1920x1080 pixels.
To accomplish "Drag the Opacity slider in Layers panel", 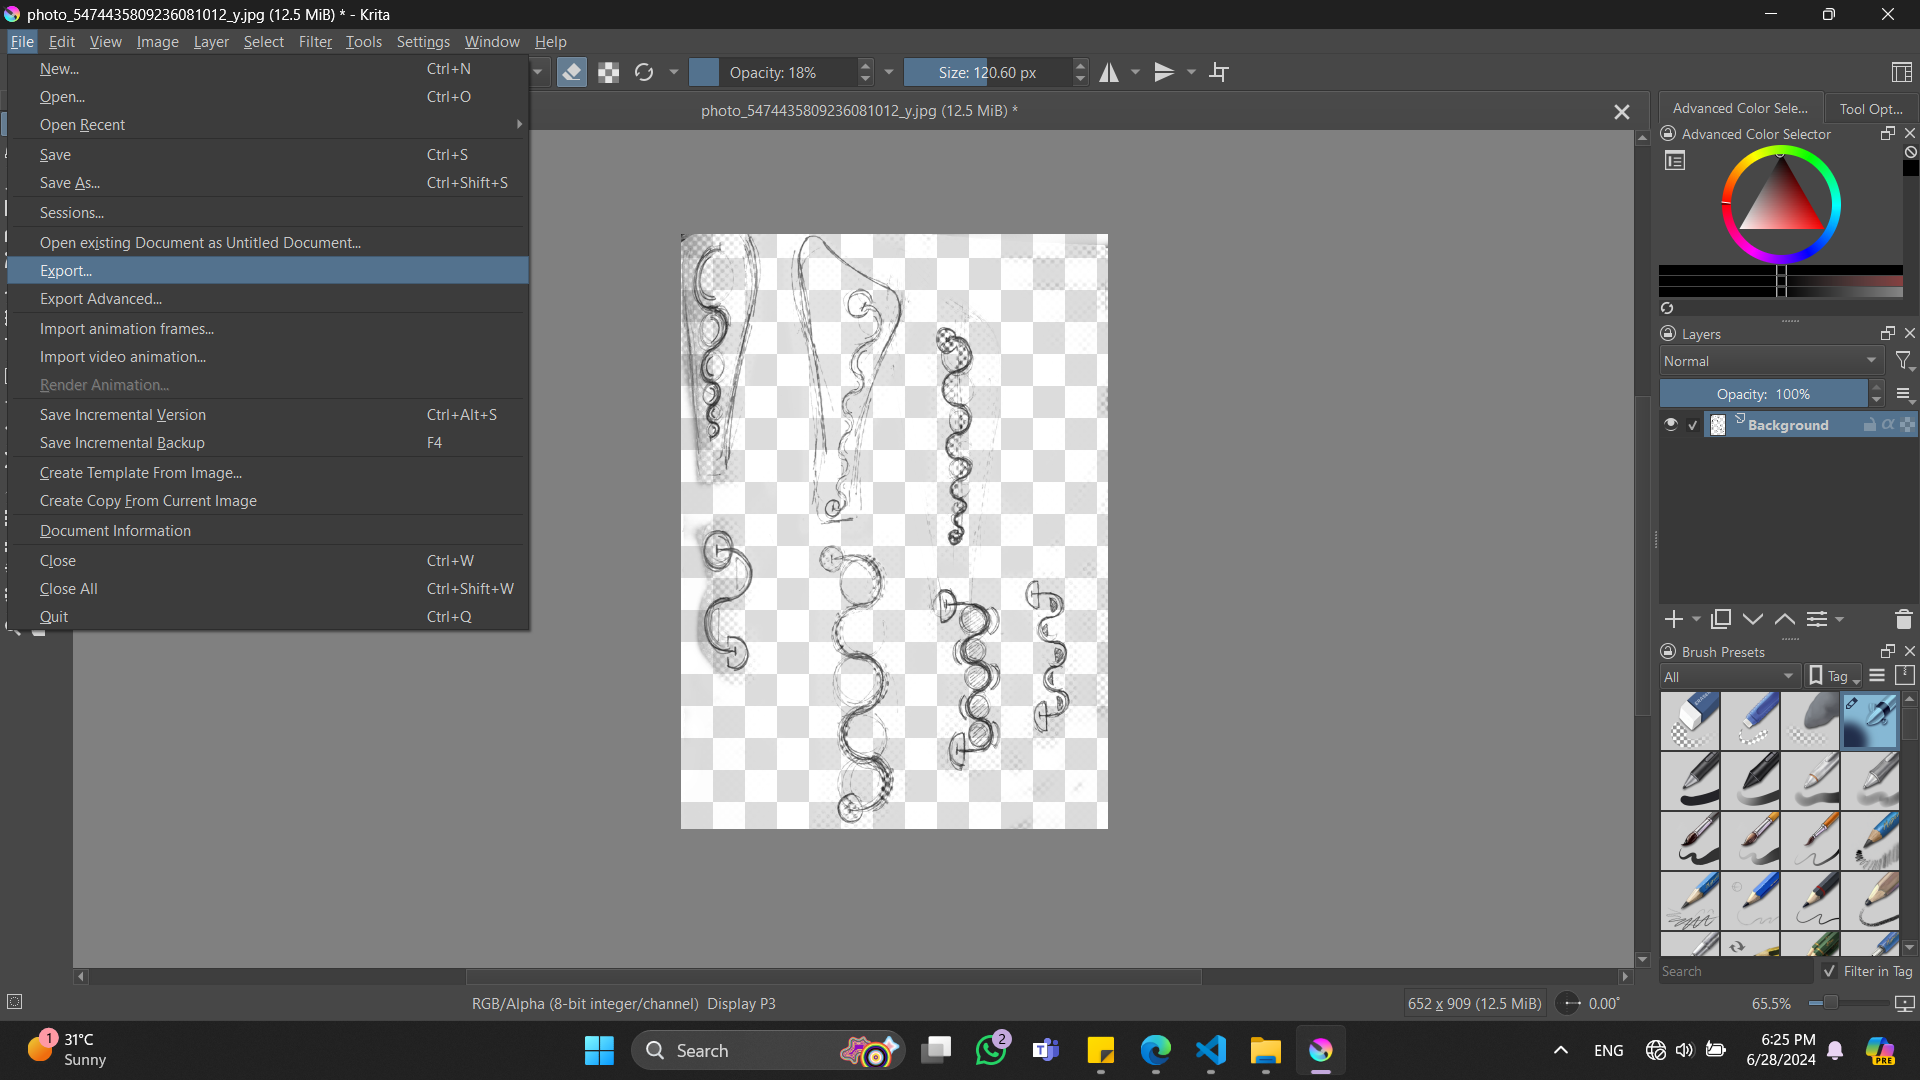I will point(1764,394).
